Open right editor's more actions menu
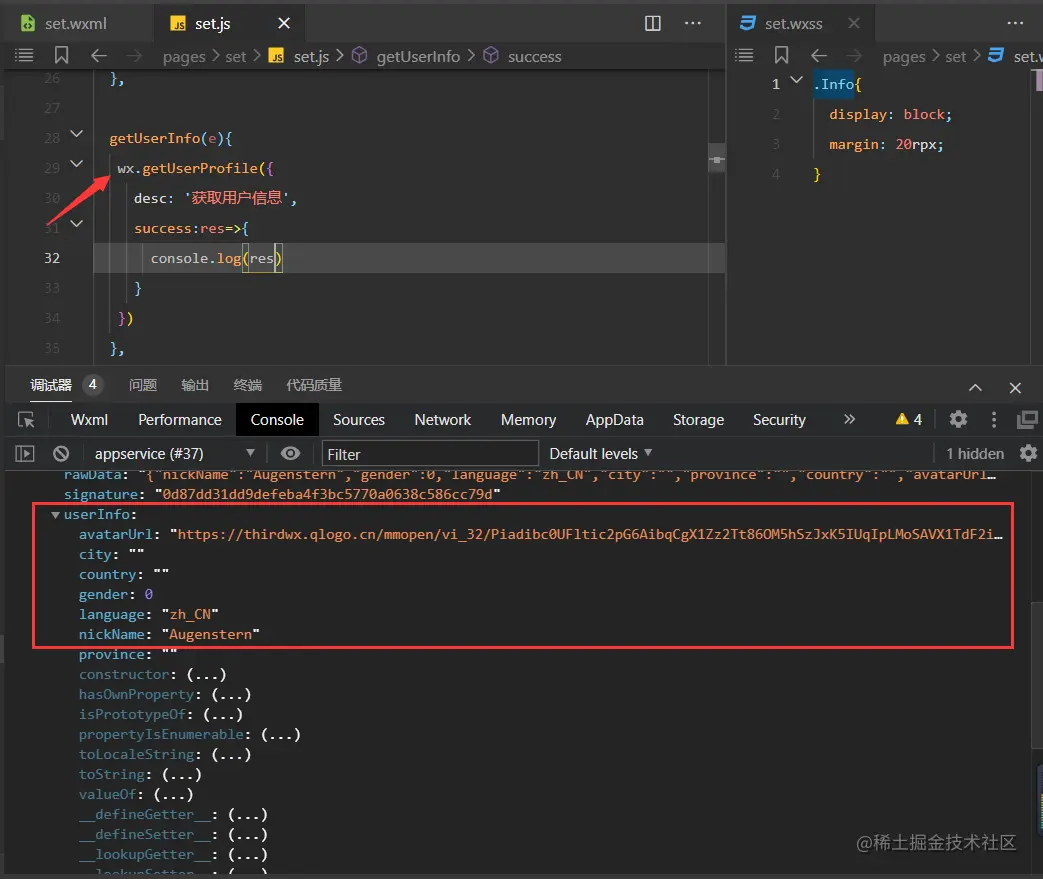This screenshot has width=1043, height=879. click(1015, 23)
